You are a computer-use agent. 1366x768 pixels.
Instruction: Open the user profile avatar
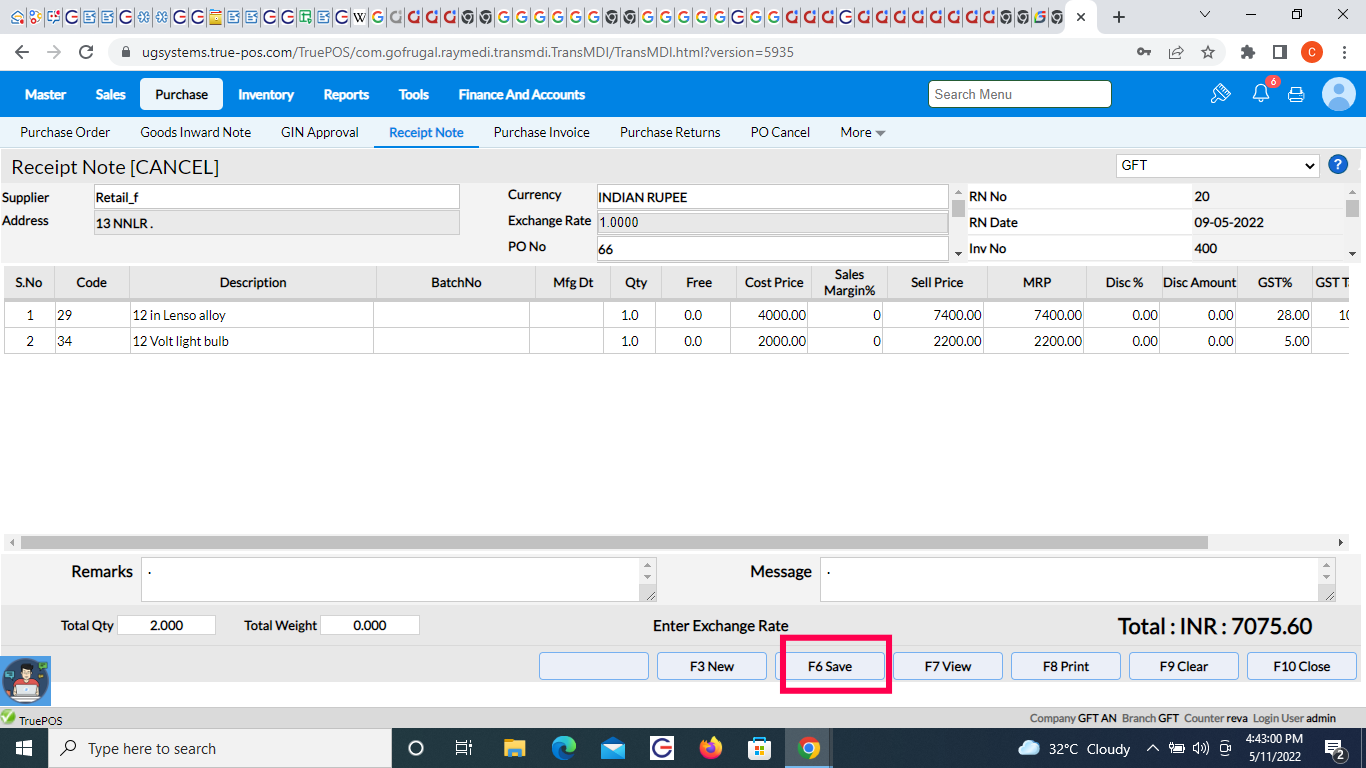coord(1338,94)
